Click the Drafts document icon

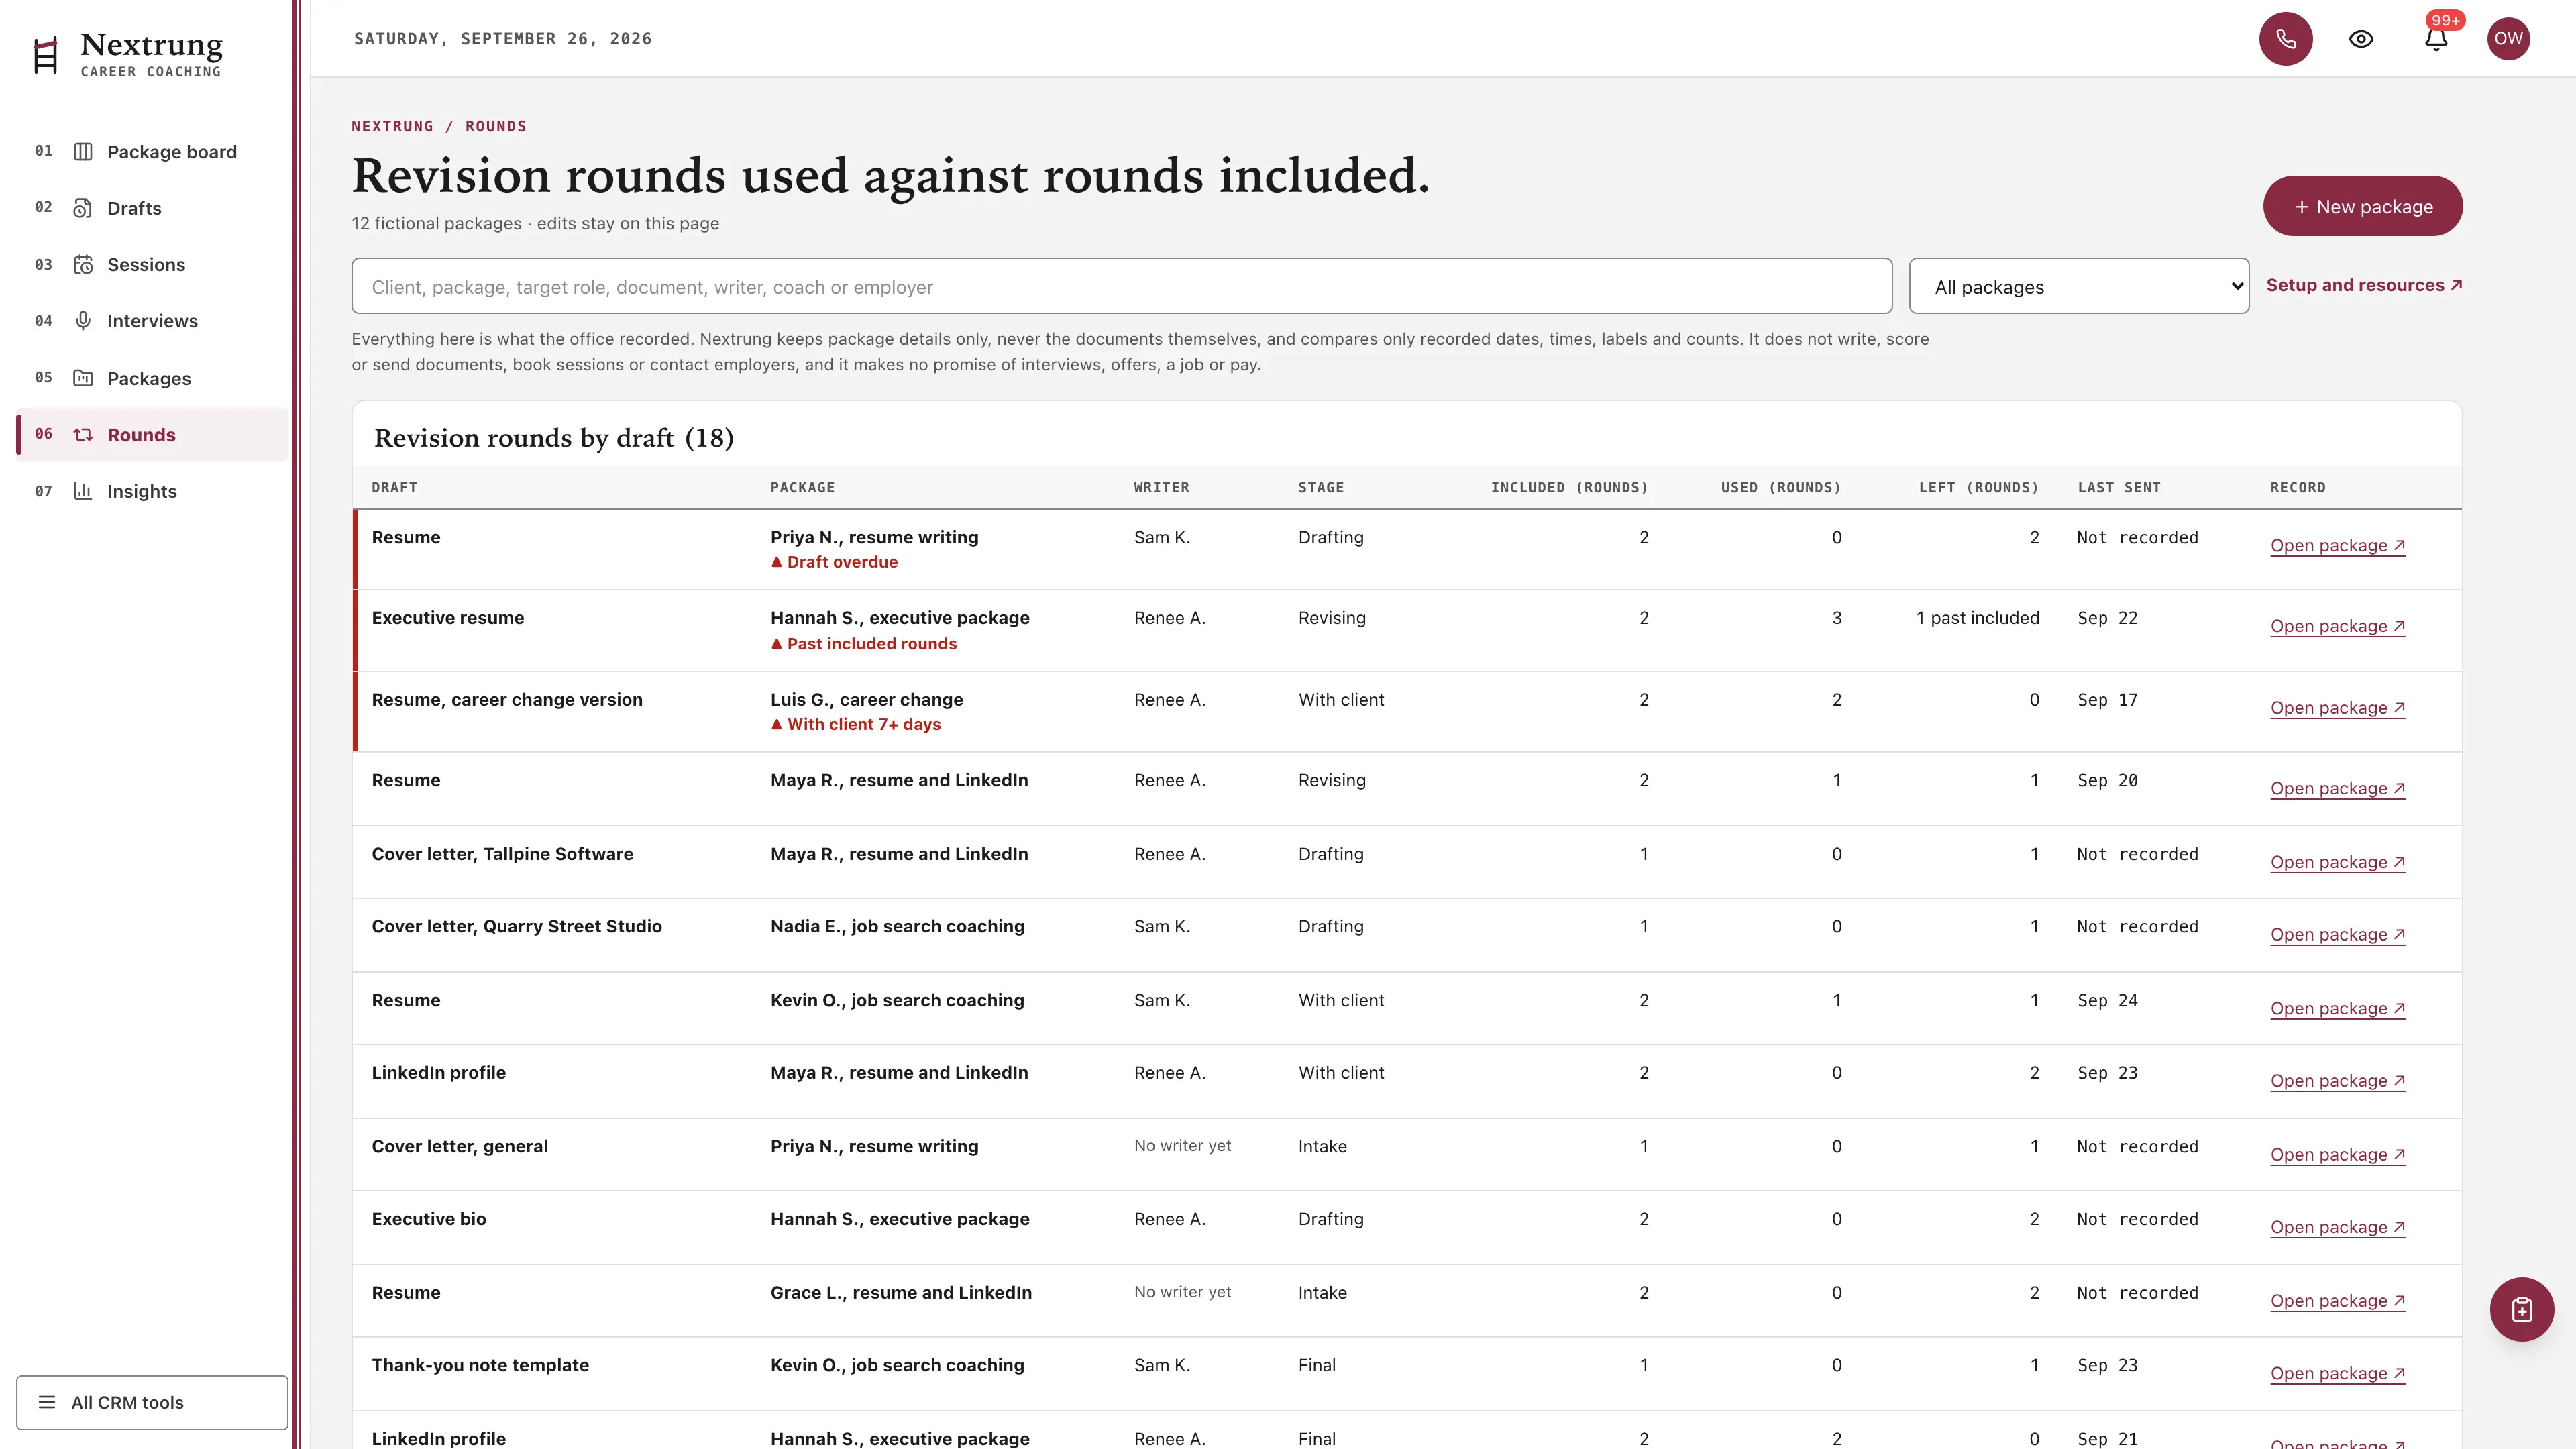(x=83, y=208)
